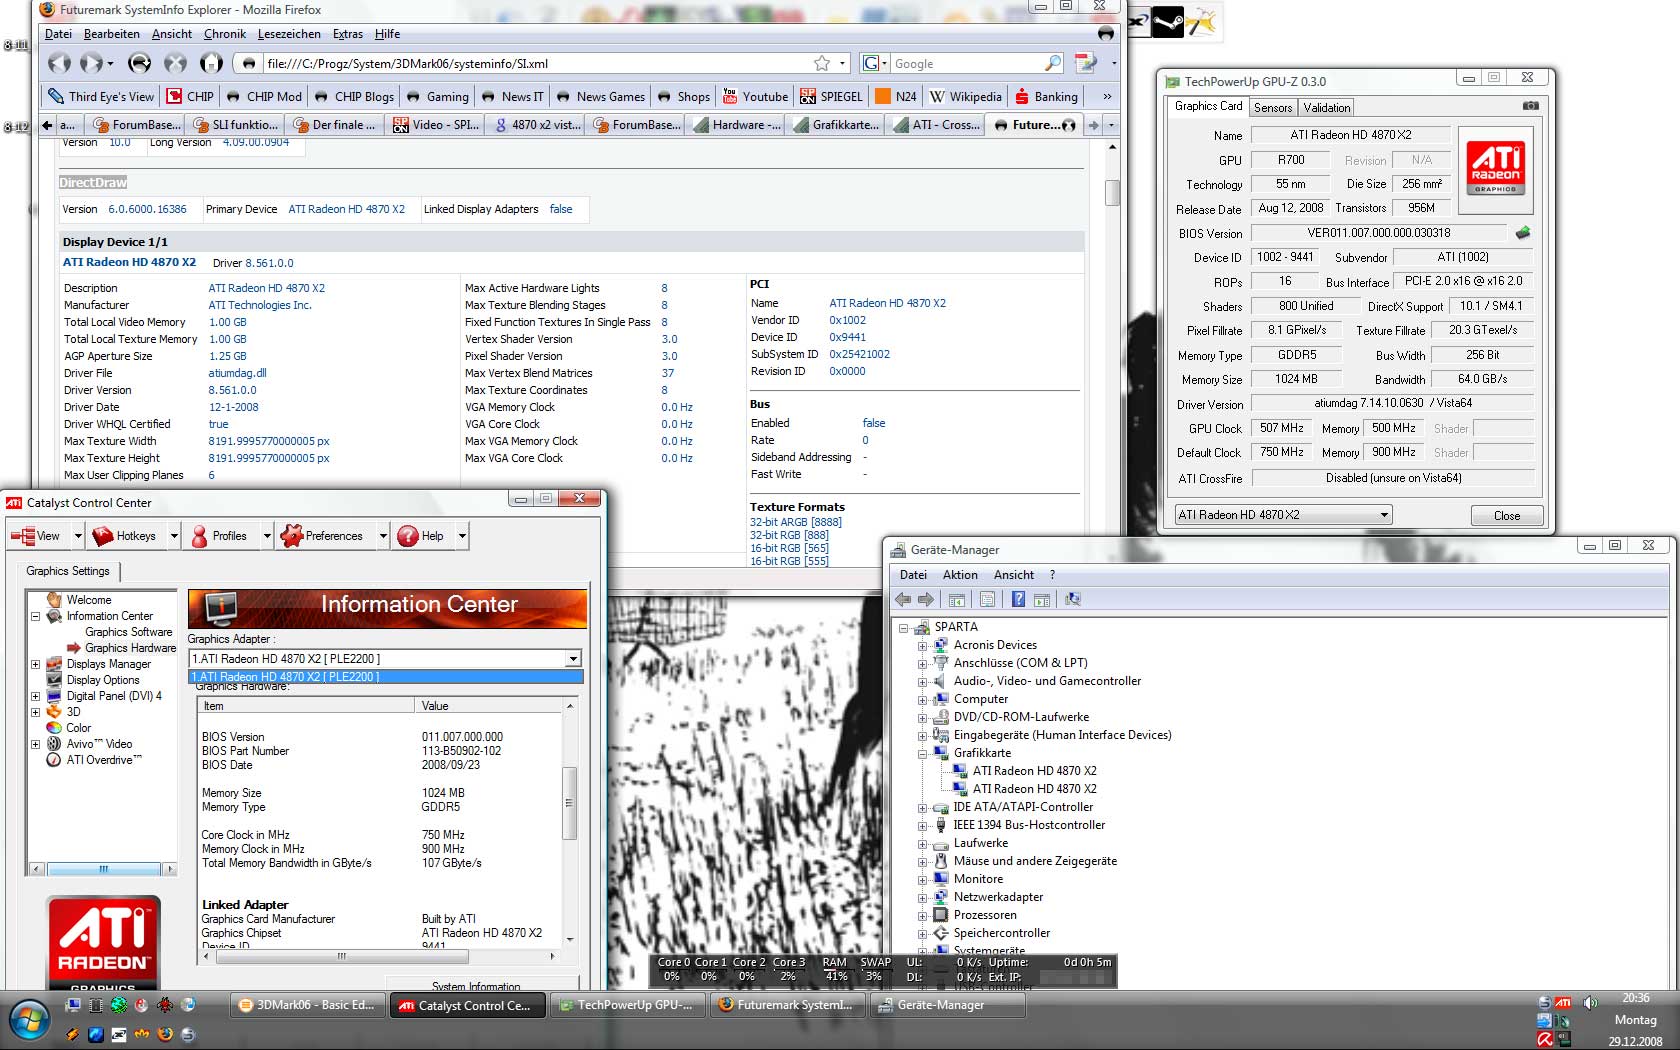Select Color in the Catalyst settings tree
The width and height of the screenshot is (1680, 1050).
coord(79,728)
